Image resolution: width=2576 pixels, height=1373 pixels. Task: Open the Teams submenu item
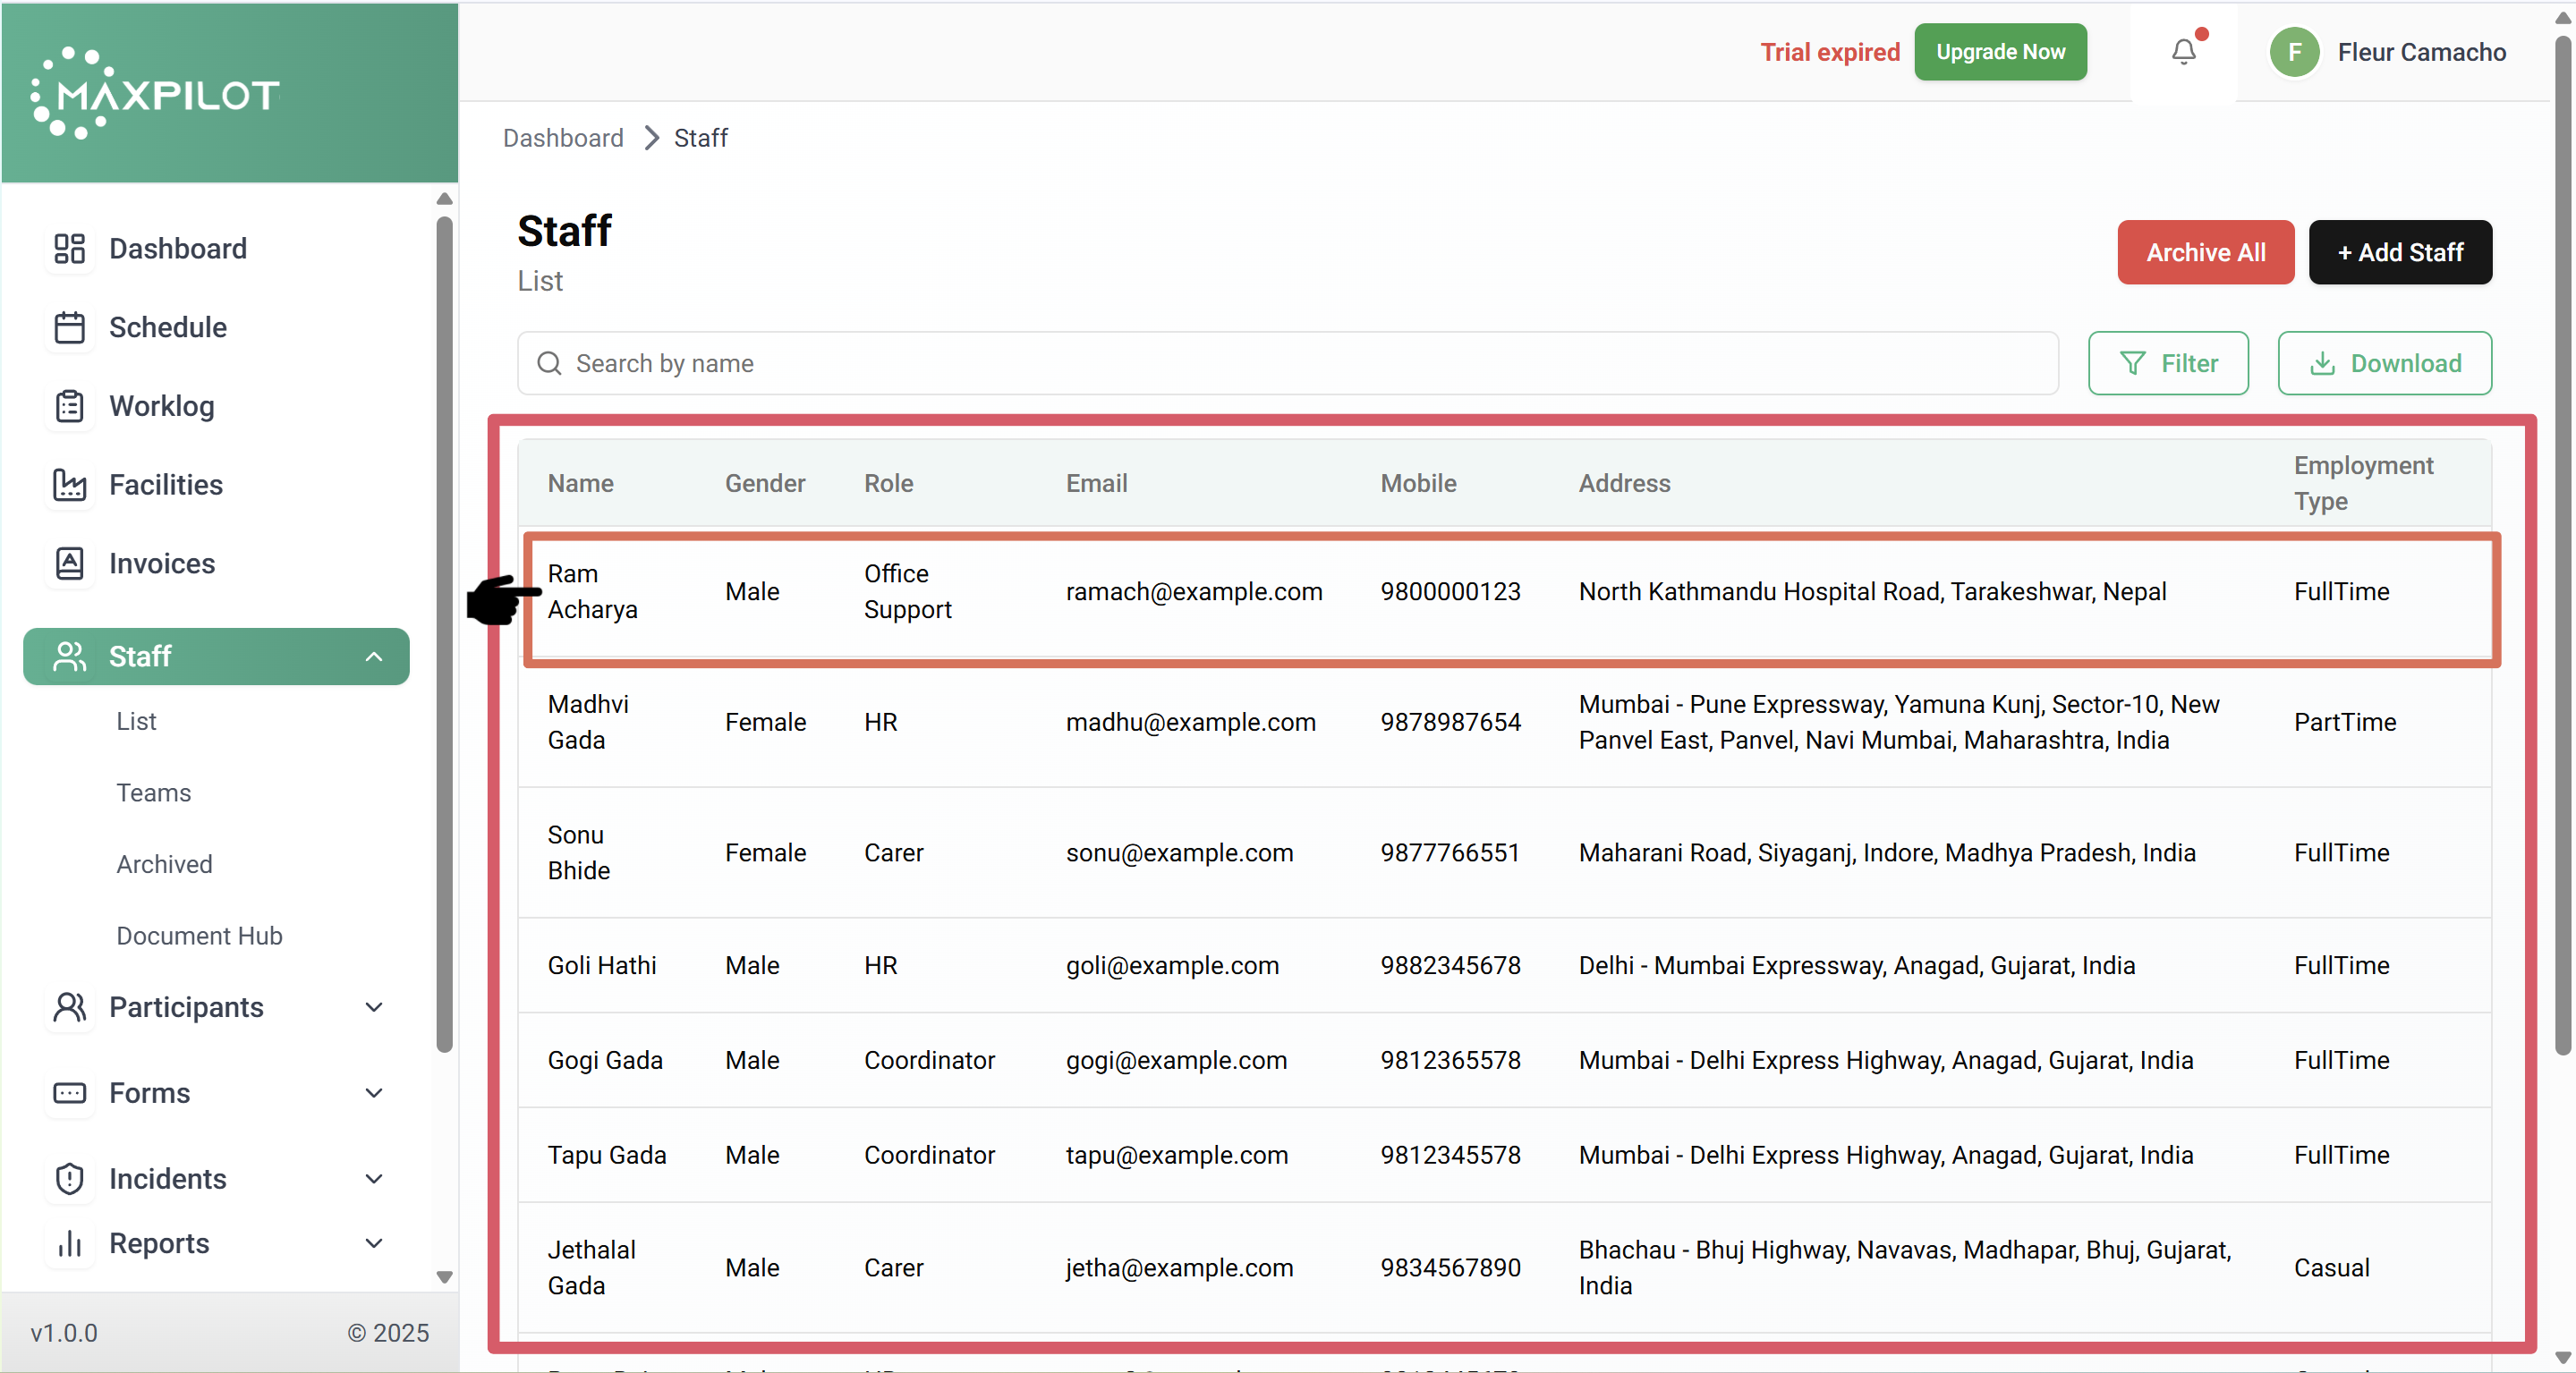153,792
